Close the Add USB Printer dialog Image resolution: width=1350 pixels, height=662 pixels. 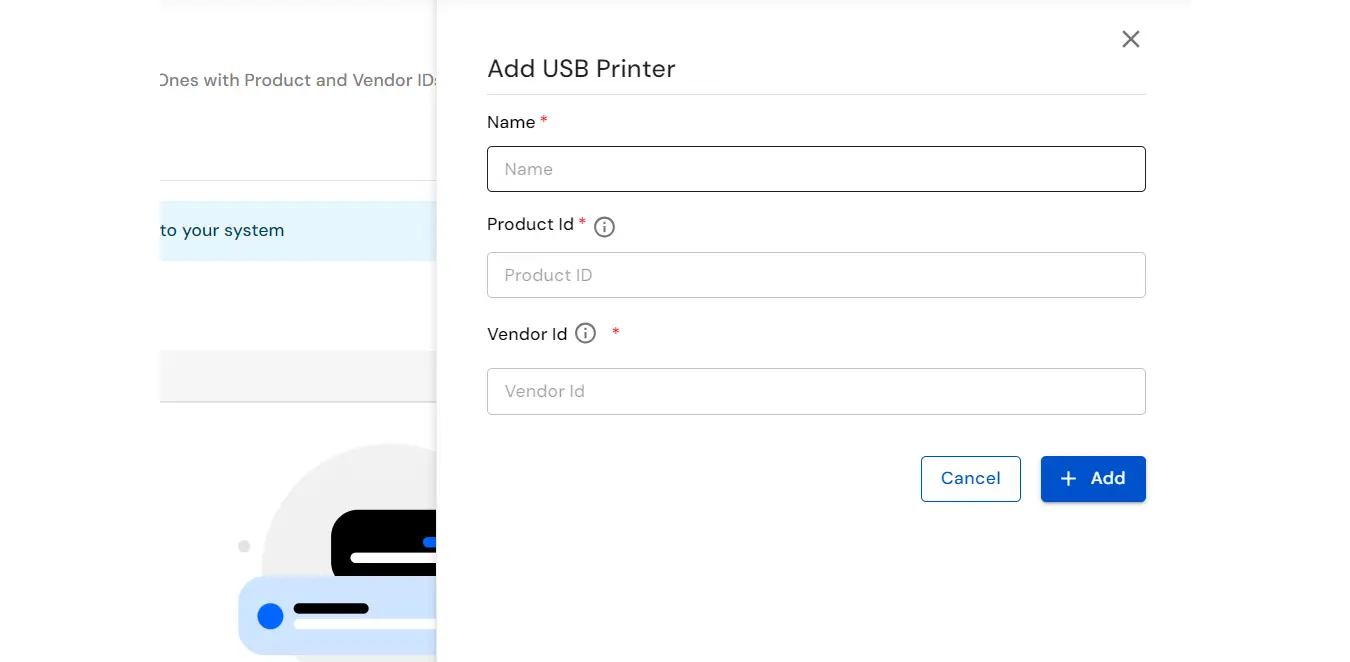tap(1130, 39)
